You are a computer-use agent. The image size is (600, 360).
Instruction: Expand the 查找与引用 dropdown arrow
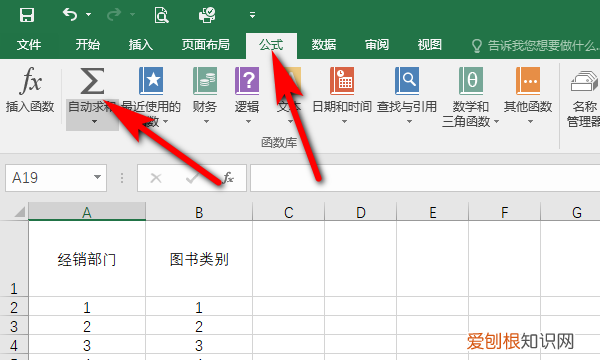point(409,122)
